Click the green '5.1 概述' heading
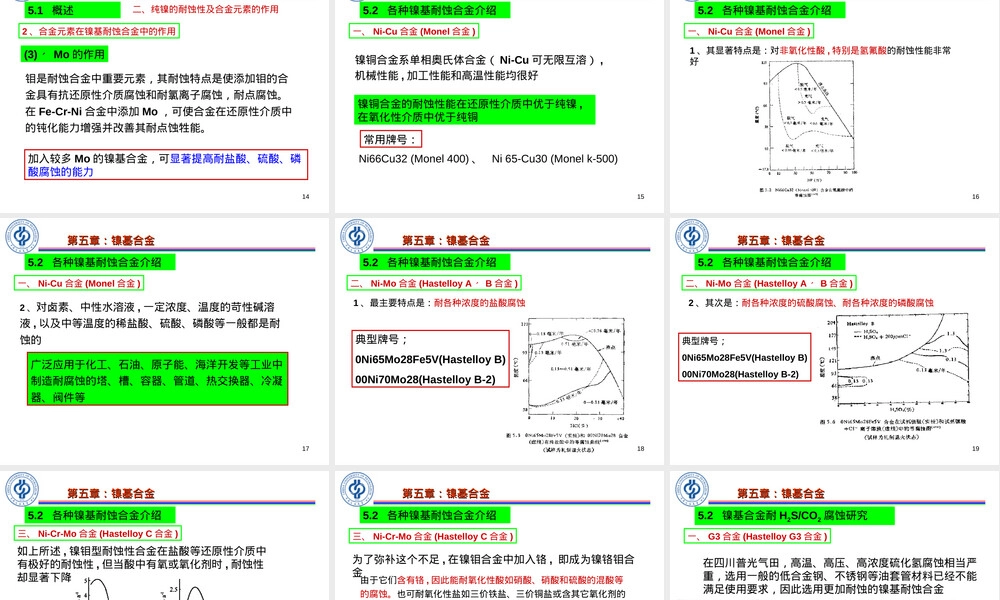 [x=72, y=10]
